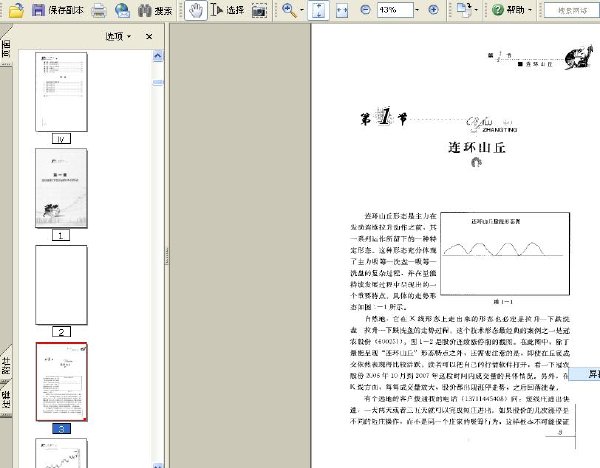
Task: Select the page iv thumbnail
Action: (61, 92)
